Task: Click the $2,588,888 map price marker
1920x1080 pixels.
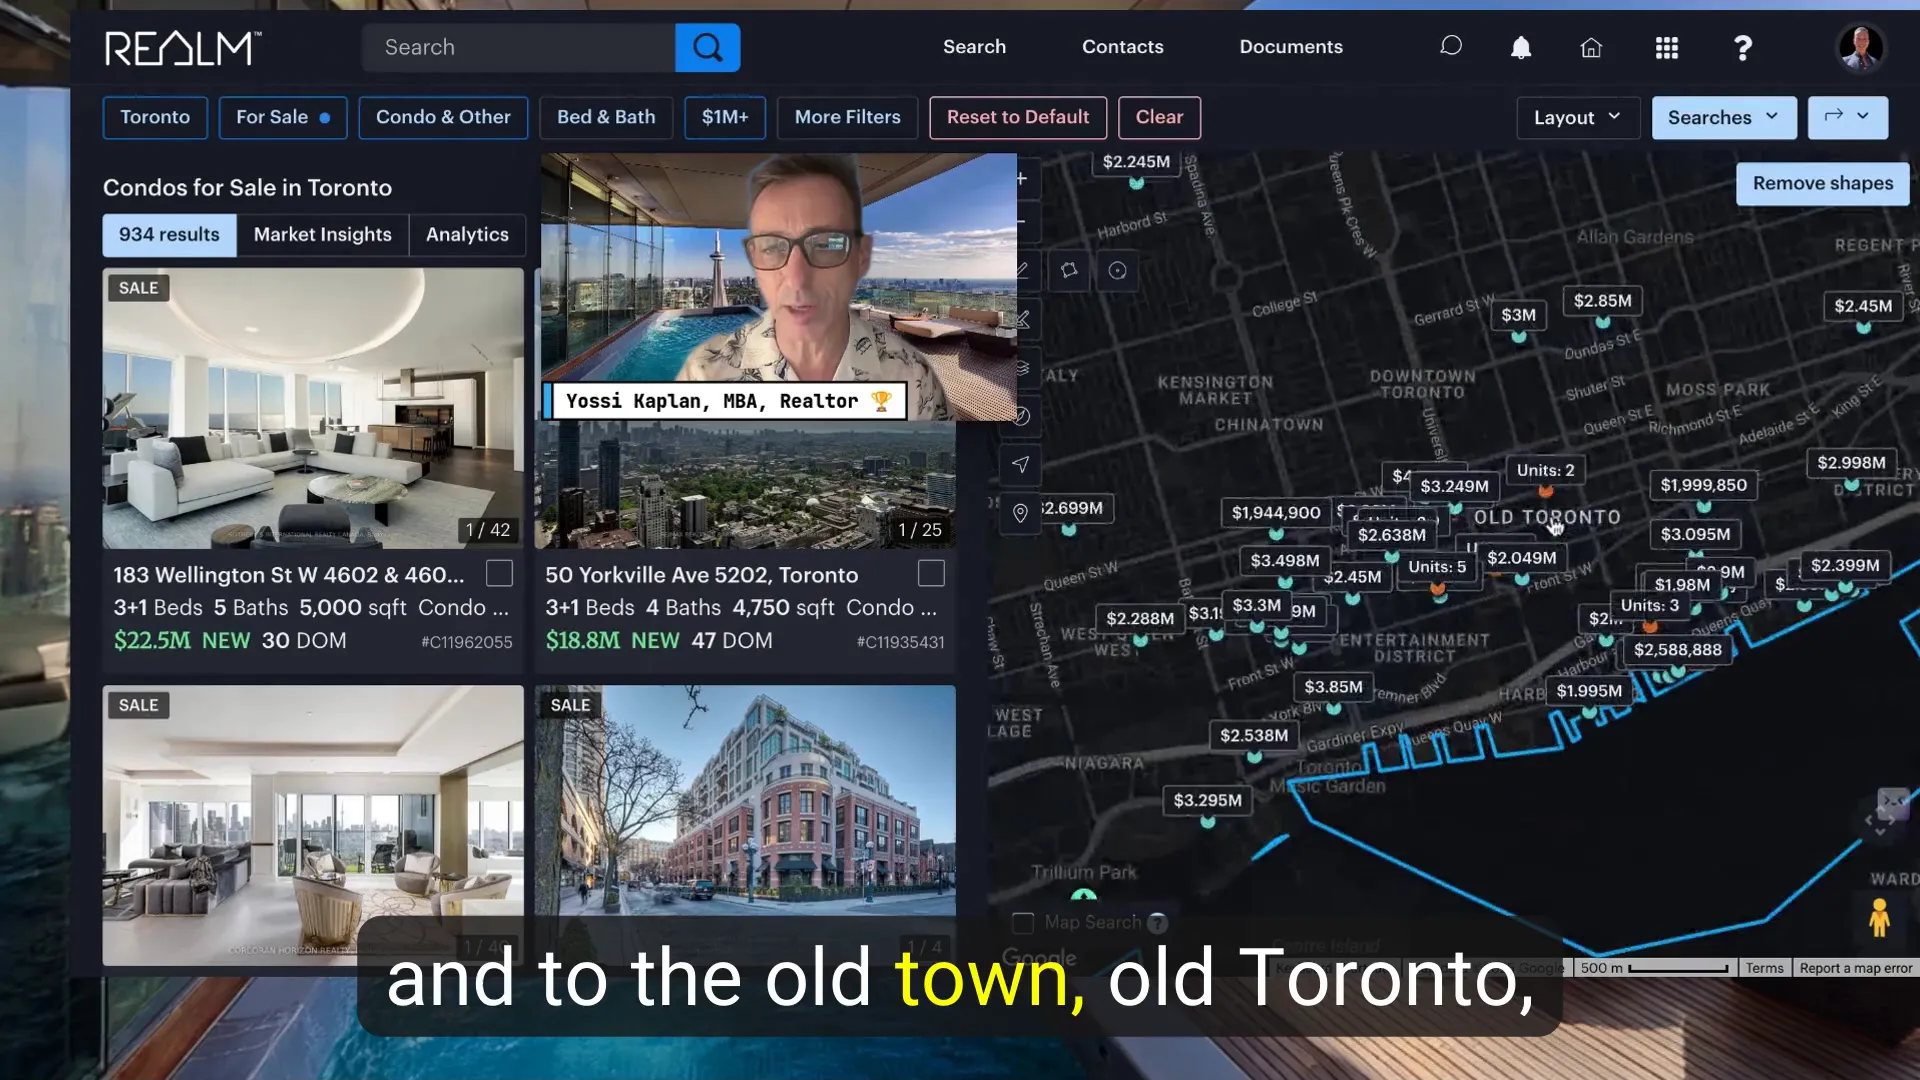Action: 1677,650
